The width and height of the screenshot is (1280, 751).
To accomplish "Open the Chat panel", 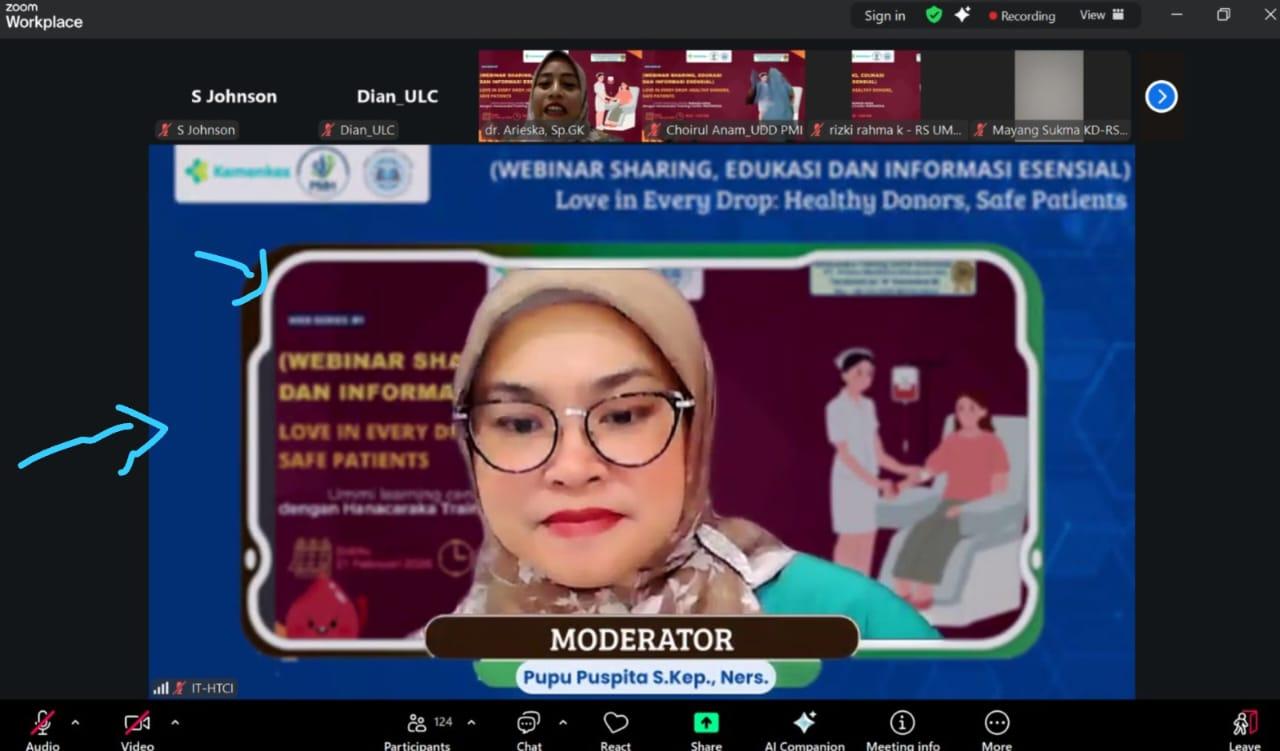I will pos(528,727).
